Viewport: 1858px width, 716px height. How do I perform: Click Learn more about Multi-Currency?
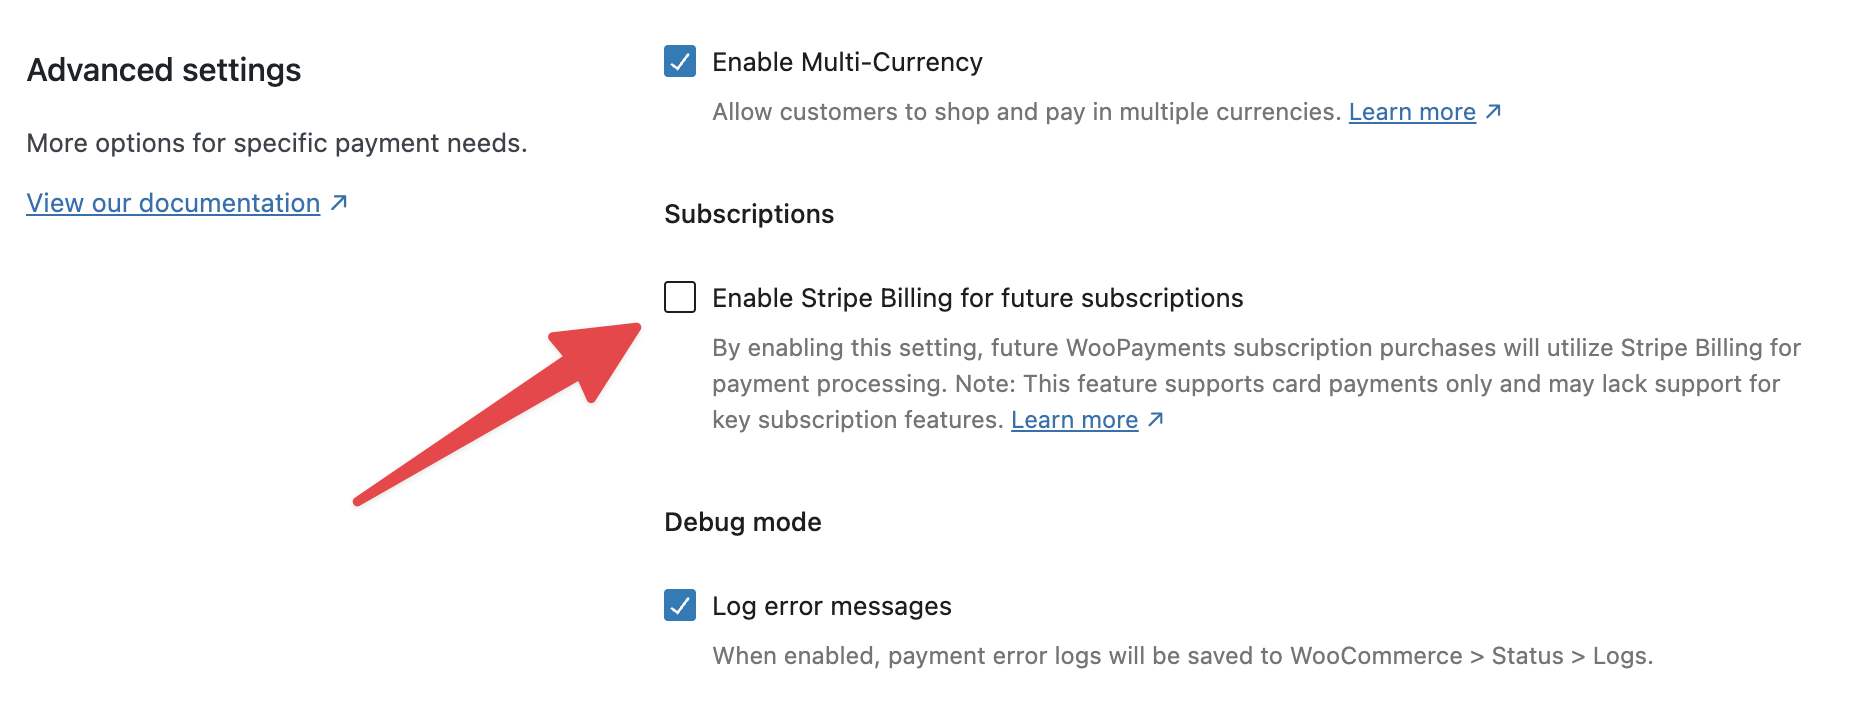(x=1412, y=112)
